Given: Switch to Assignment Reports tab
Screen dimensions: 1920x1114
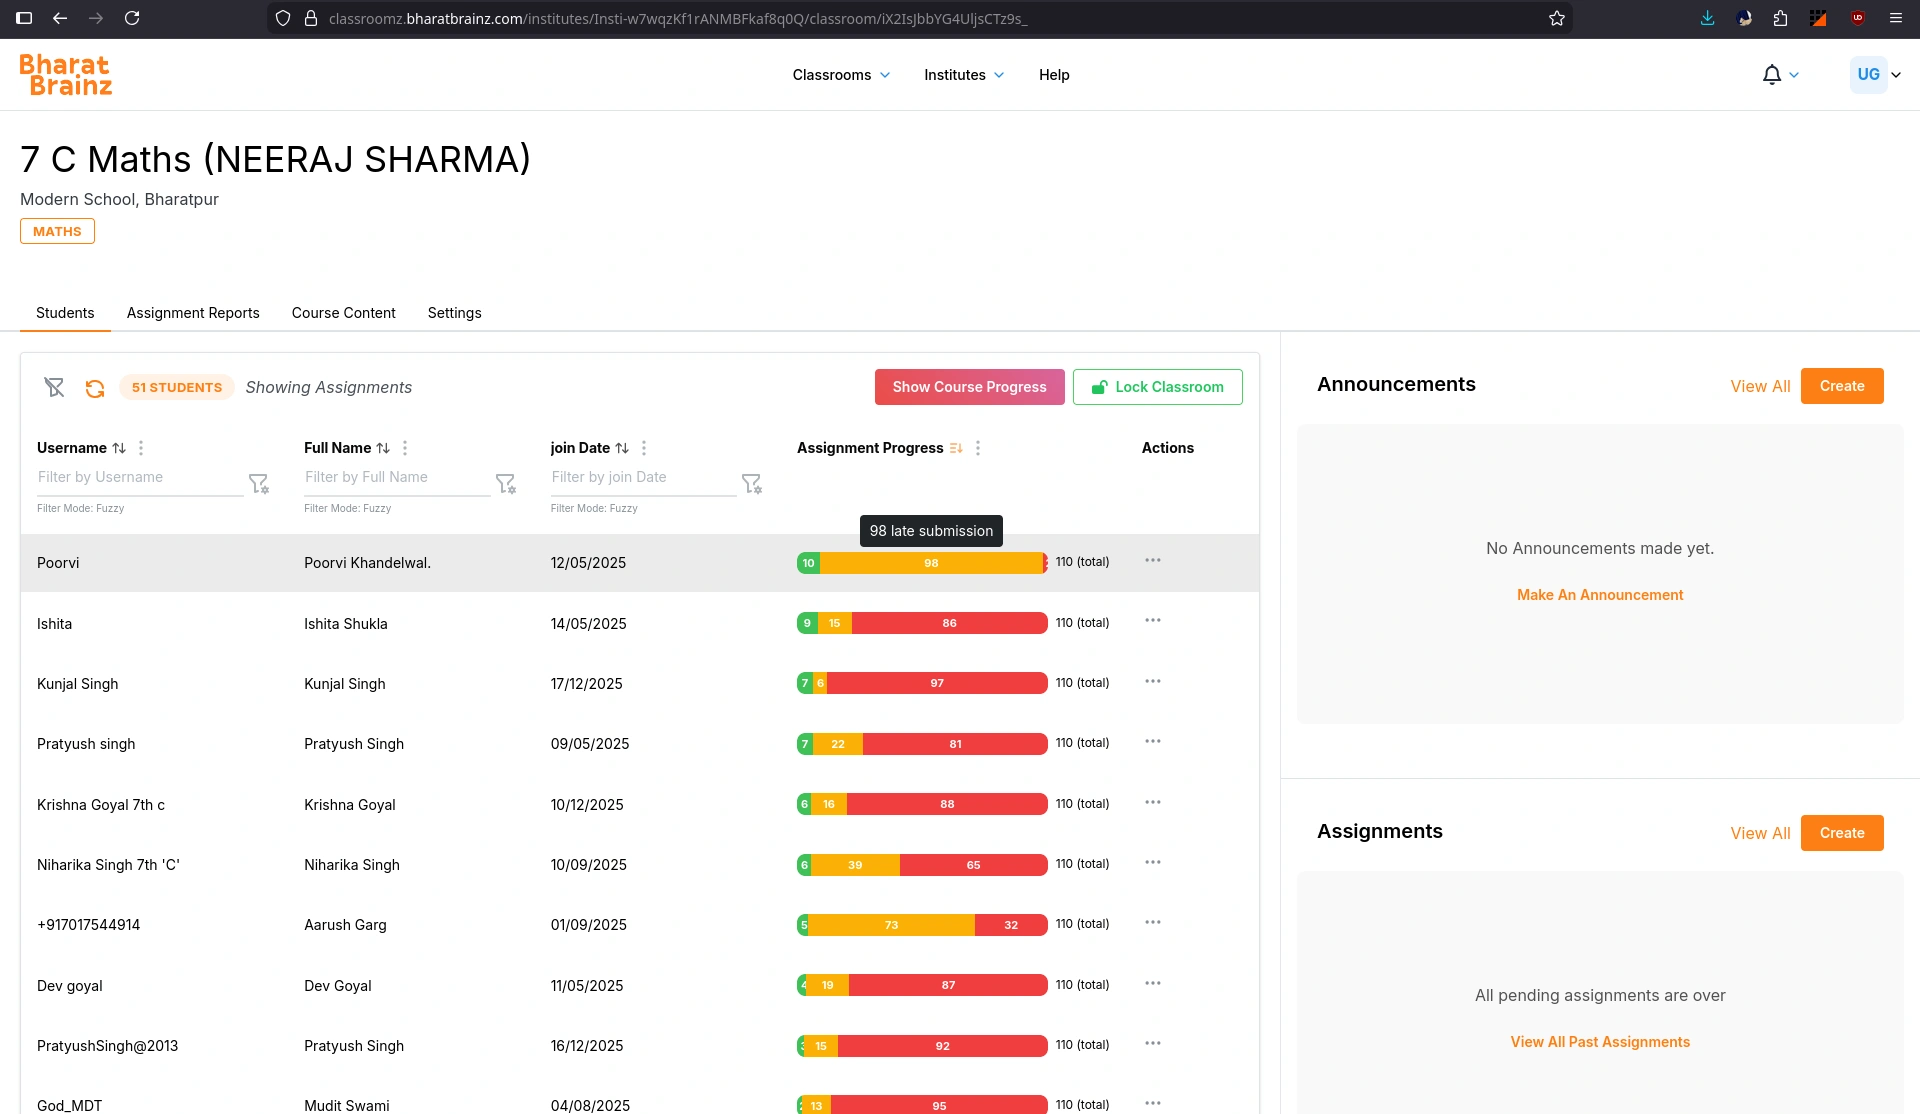Looking at the screenshot, I should coord(193,313).
